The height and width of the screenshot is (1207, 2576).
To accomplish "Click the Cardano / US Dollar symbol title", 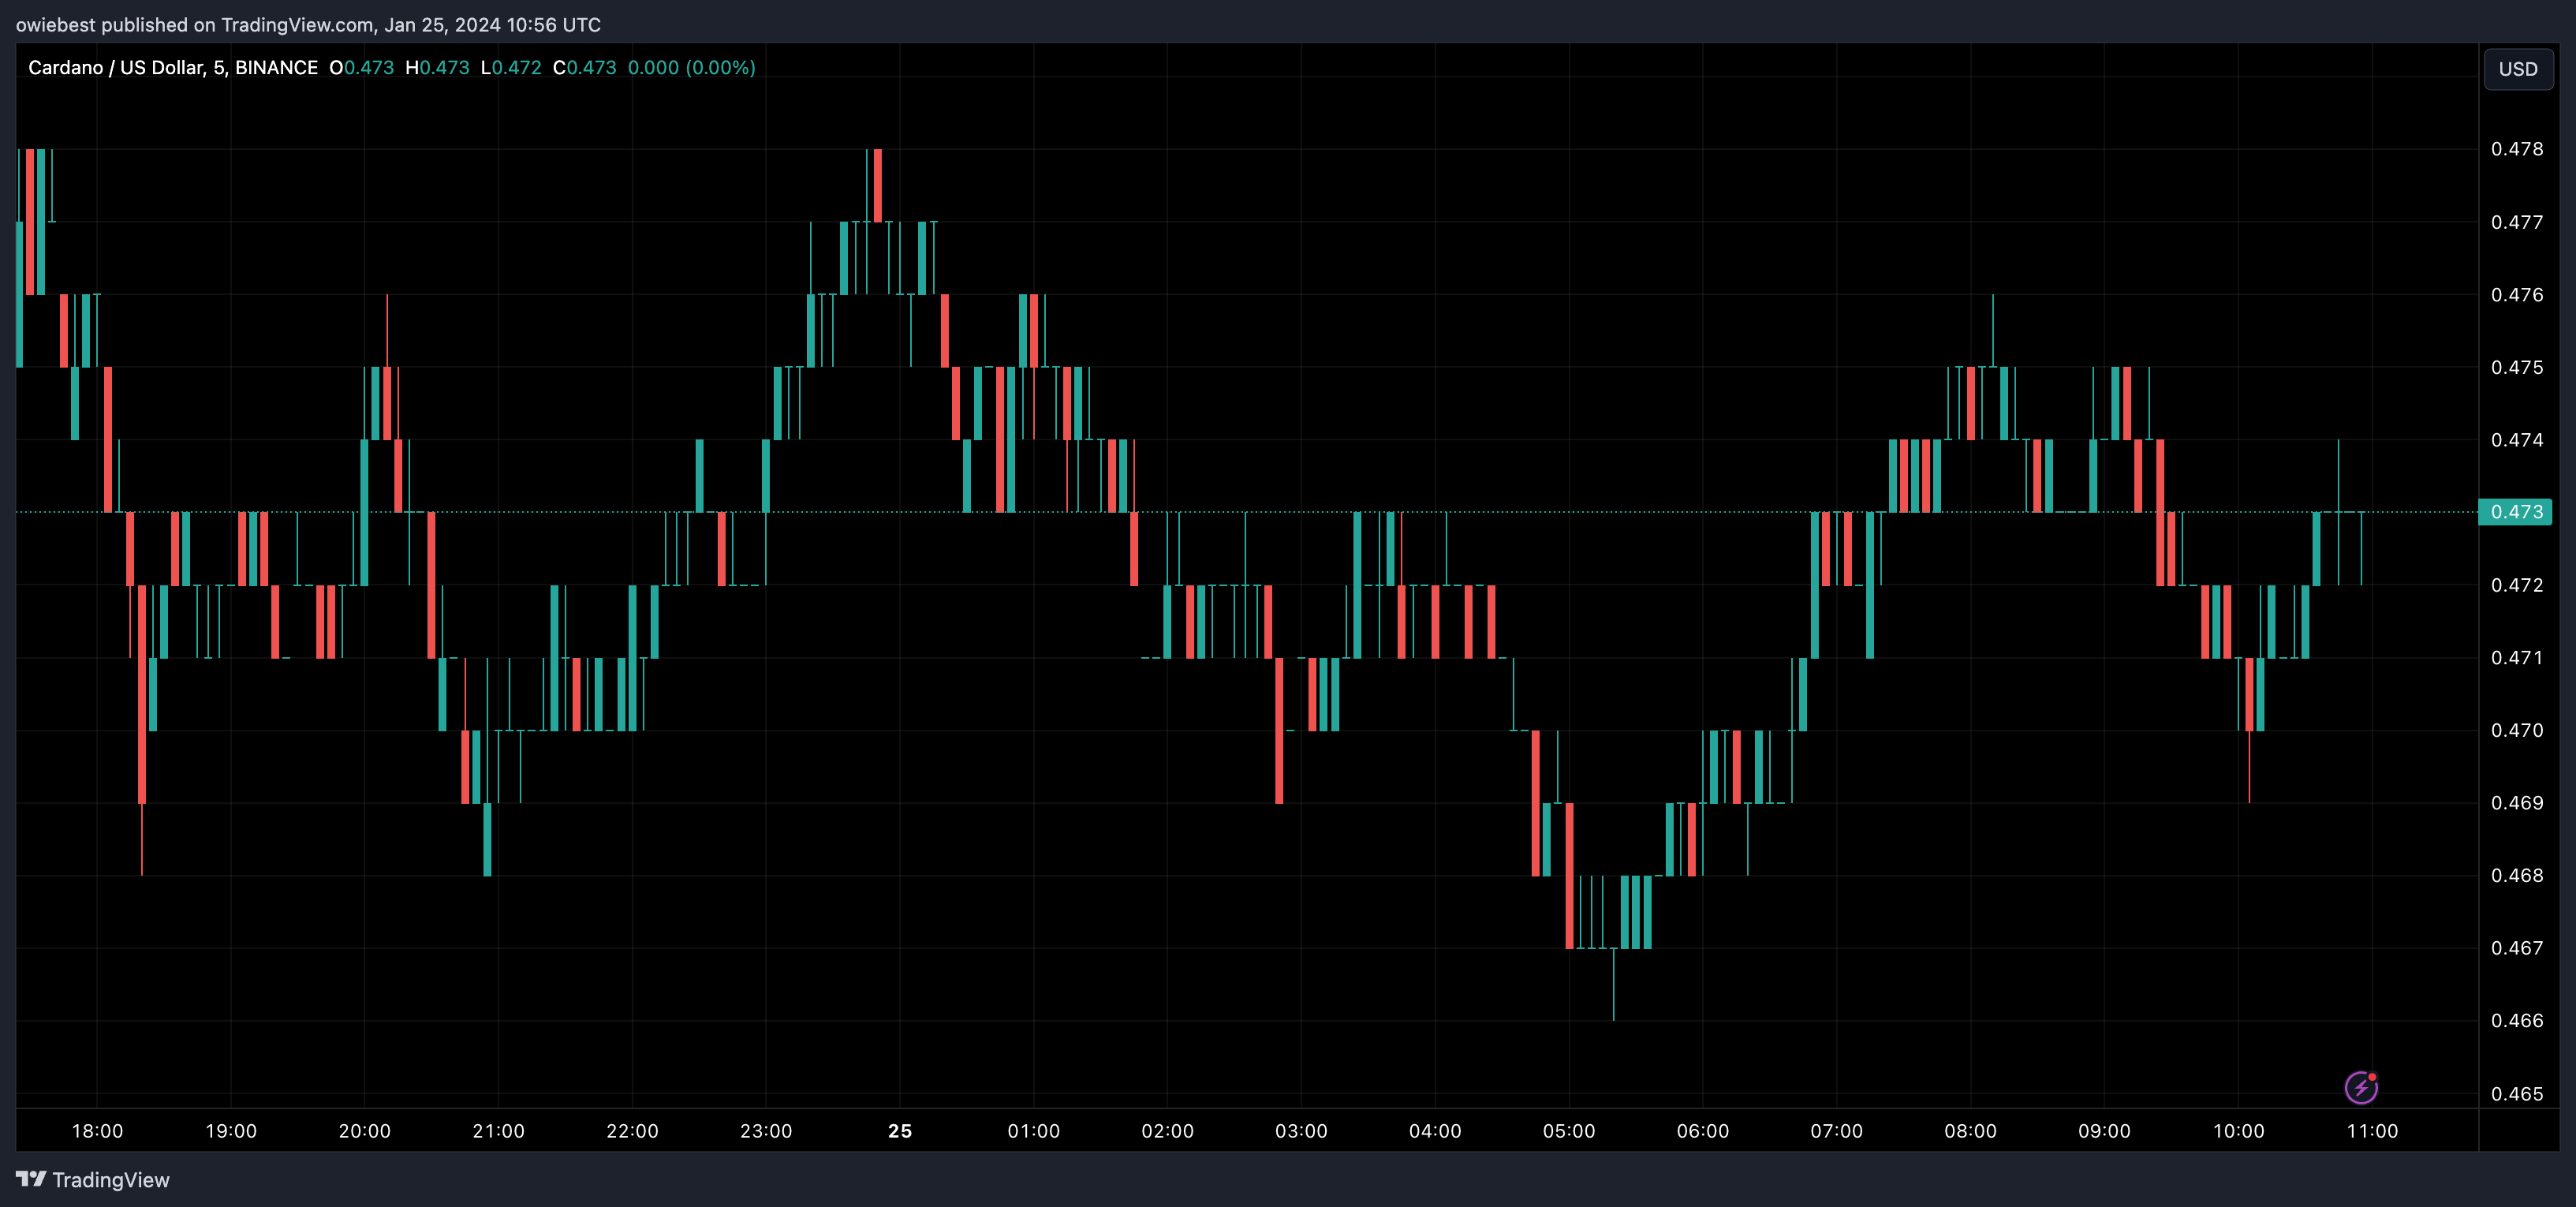I will [173, 68].
